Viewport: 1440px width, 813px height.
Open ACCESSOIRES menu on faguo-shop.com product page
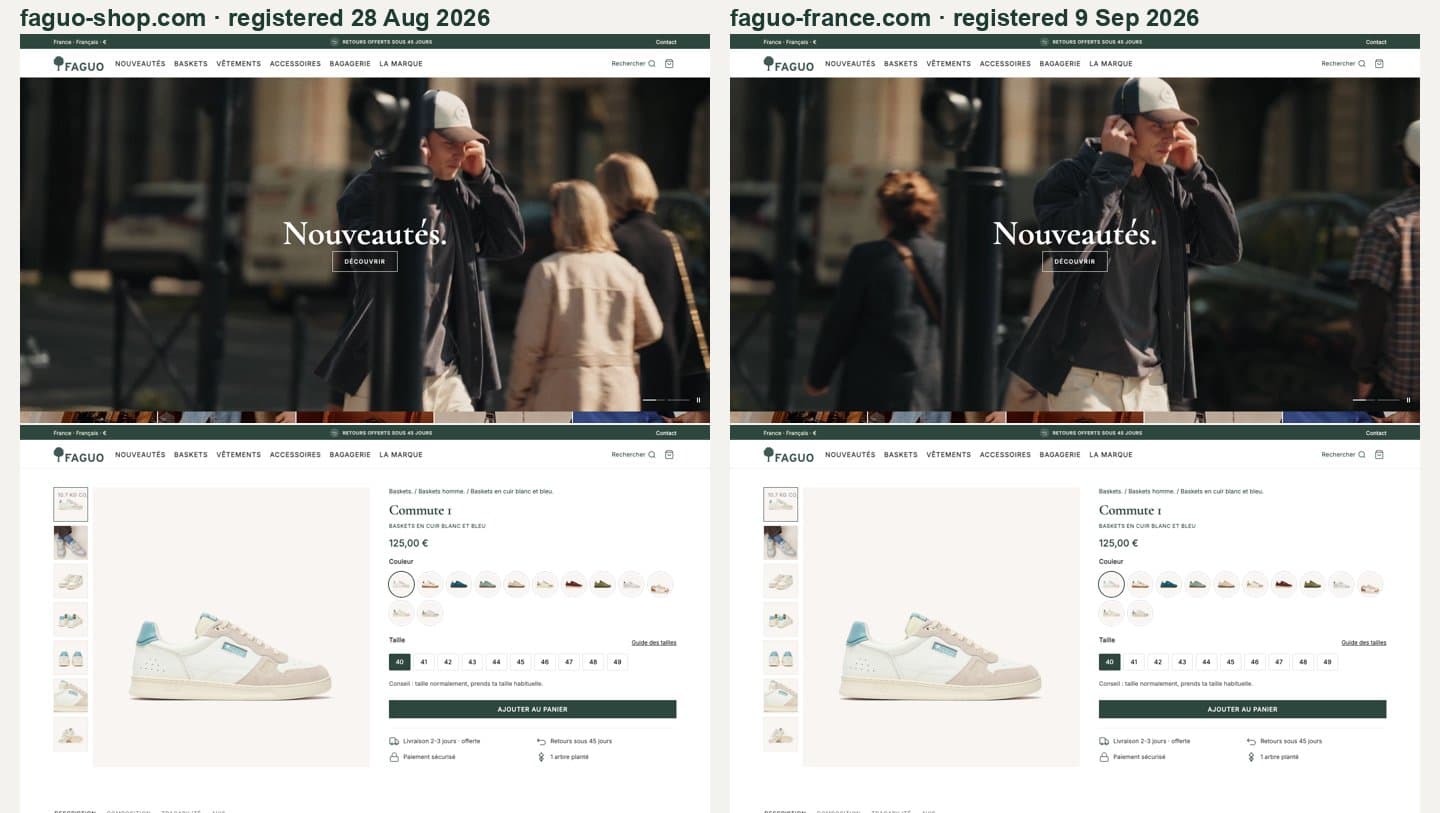pos(295,454)
